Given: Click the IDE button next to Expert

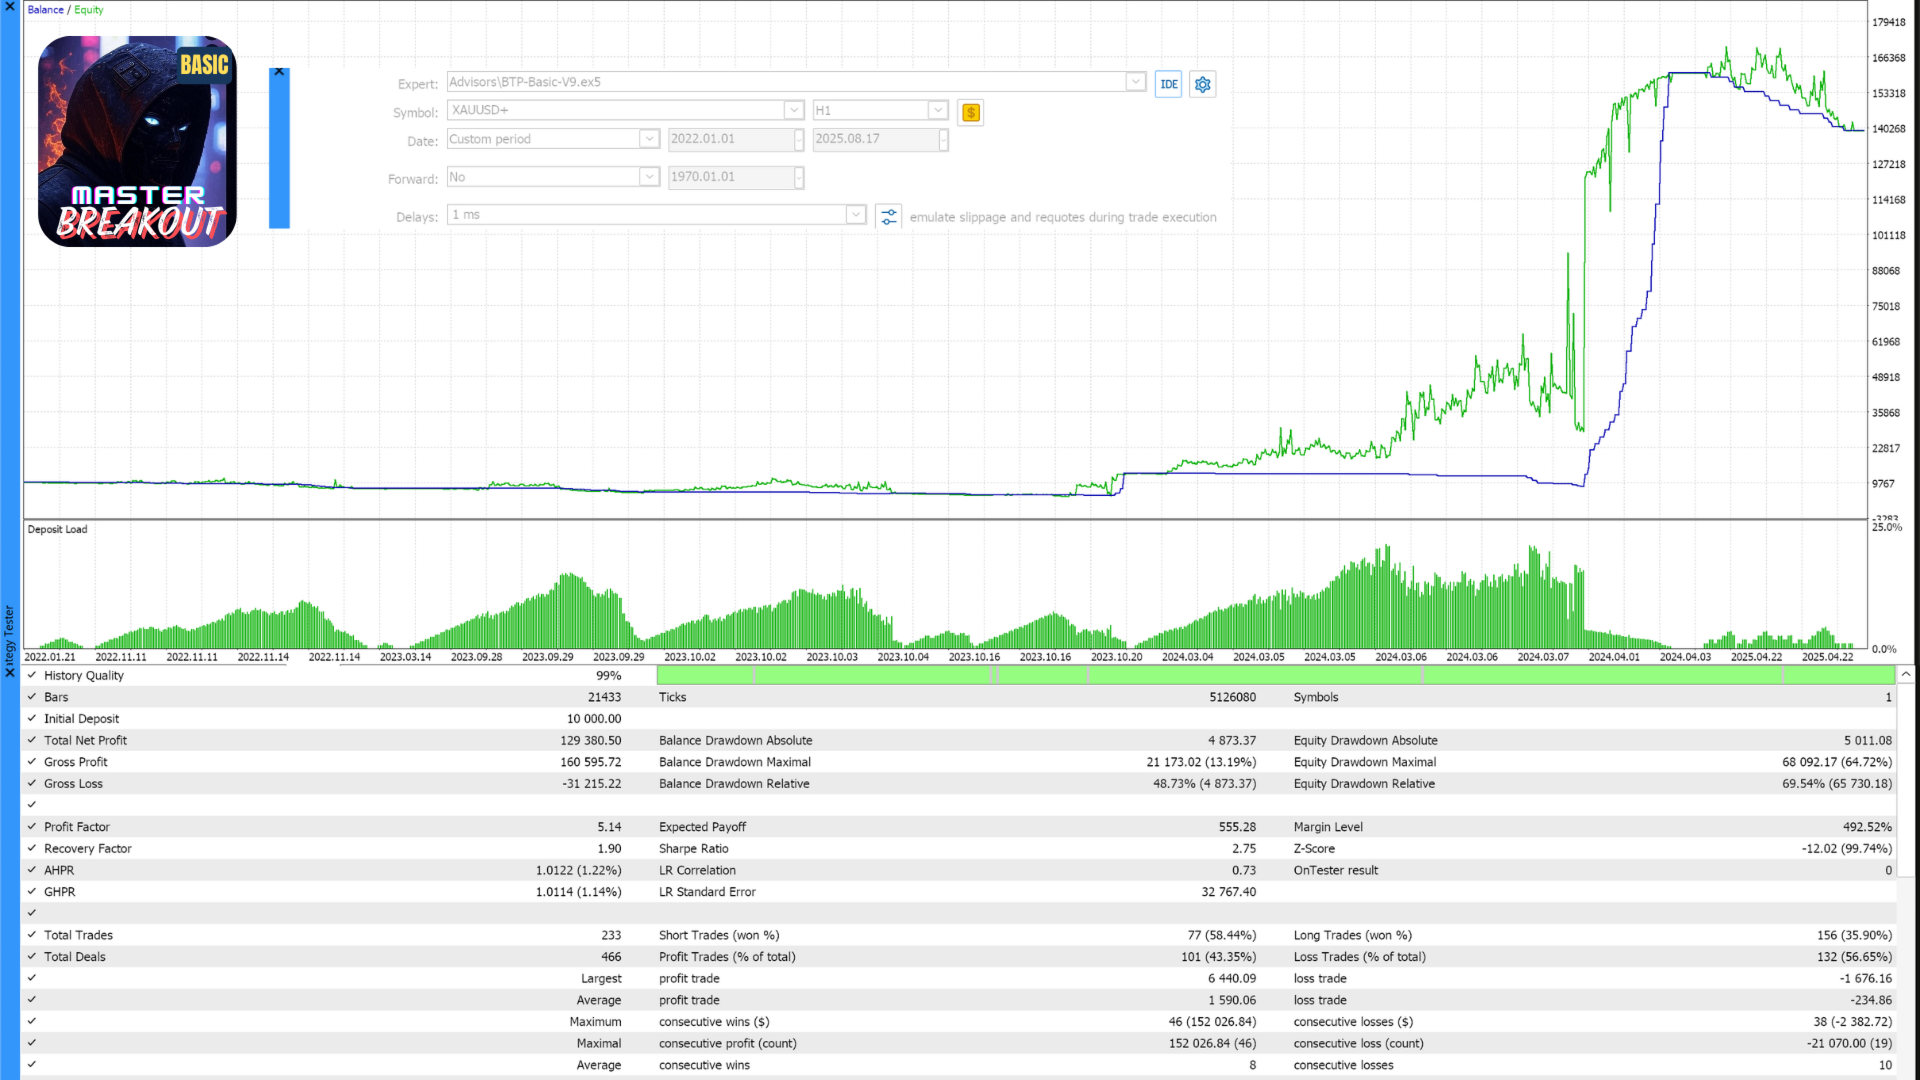Looking at the screenshot, I should [1168, 84].
